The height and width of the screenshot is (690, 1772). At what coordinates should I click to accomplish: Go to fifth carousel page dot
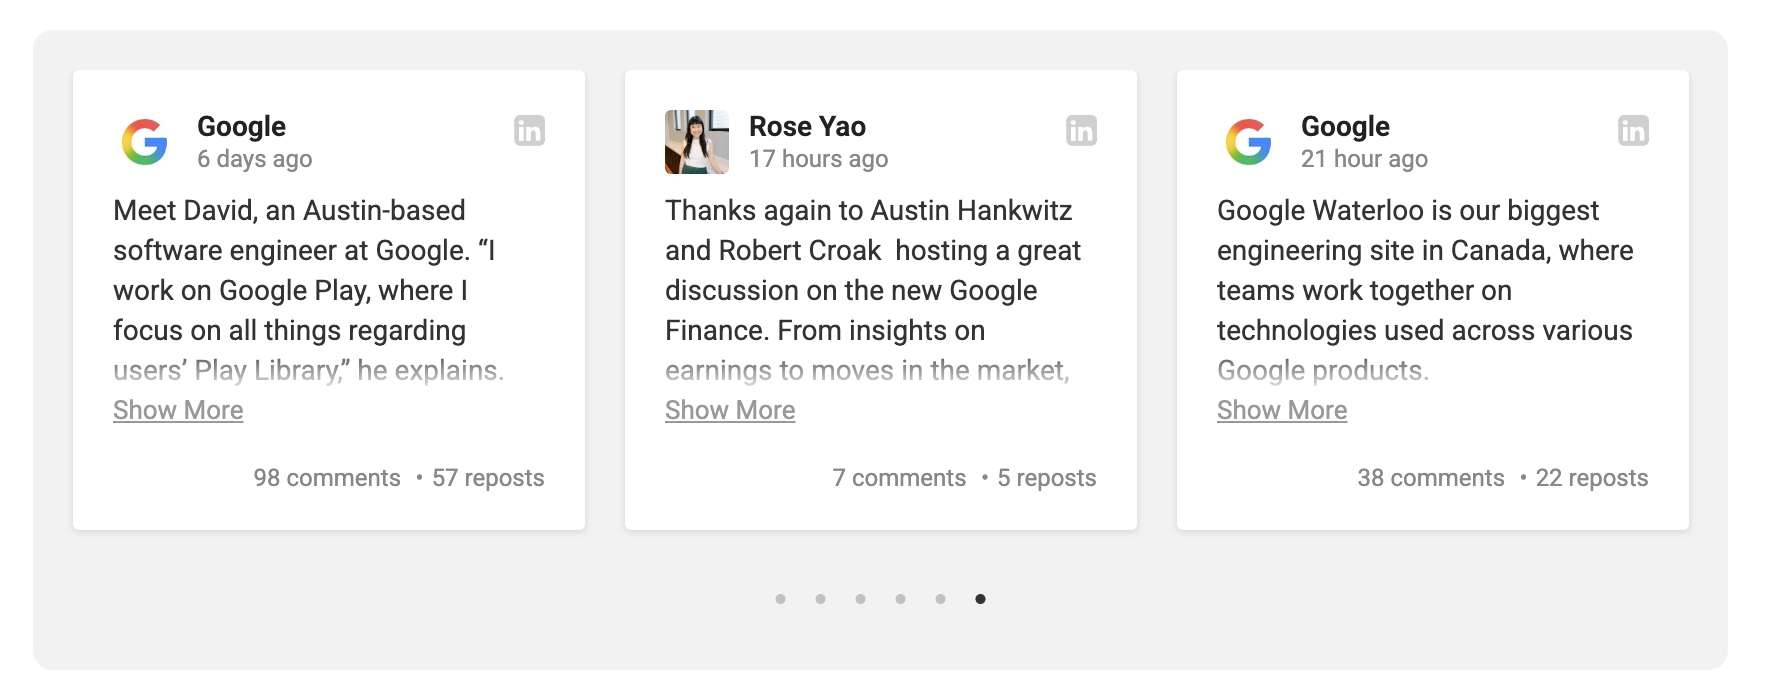tap(940, 599)
